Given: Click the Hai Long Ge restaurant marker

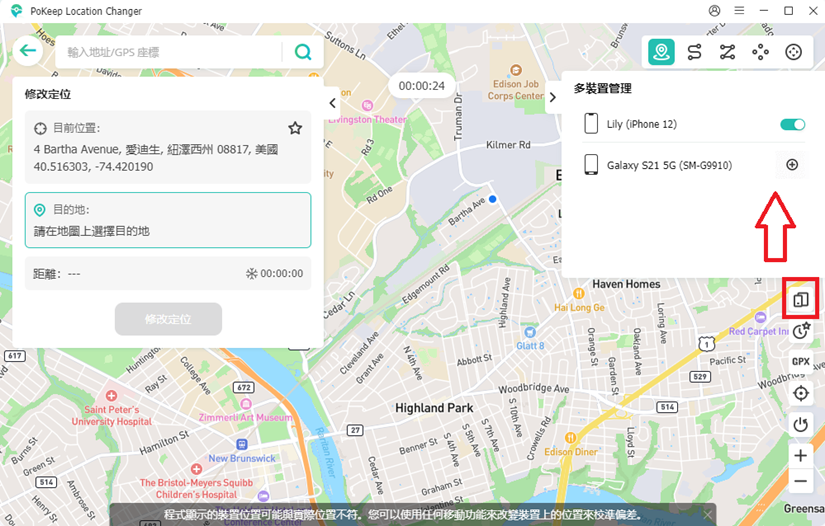Looking at the screenshot, I should (579, 294).
